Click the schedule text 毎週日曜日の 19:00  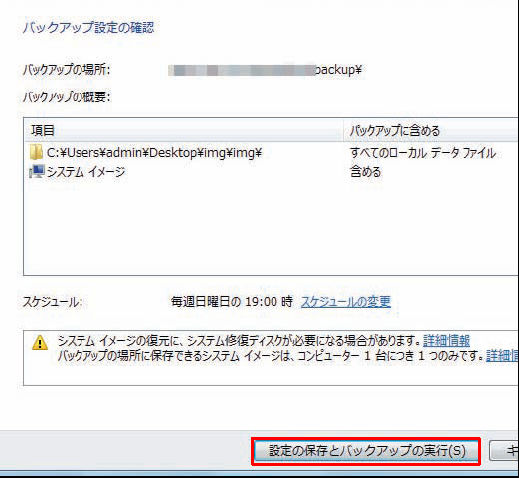(x=232, y=302)
